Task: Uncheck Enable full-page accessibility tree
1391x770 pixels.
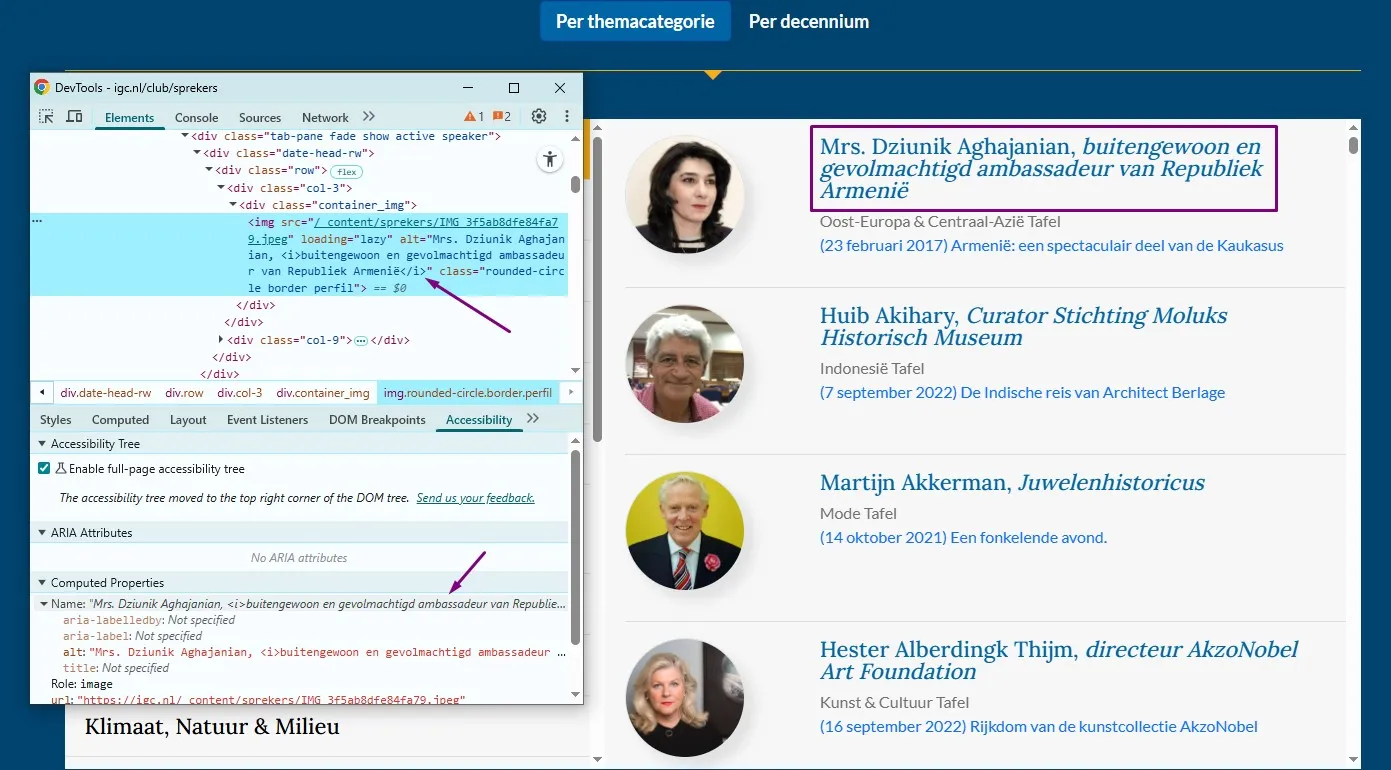Action: [44, 468]
